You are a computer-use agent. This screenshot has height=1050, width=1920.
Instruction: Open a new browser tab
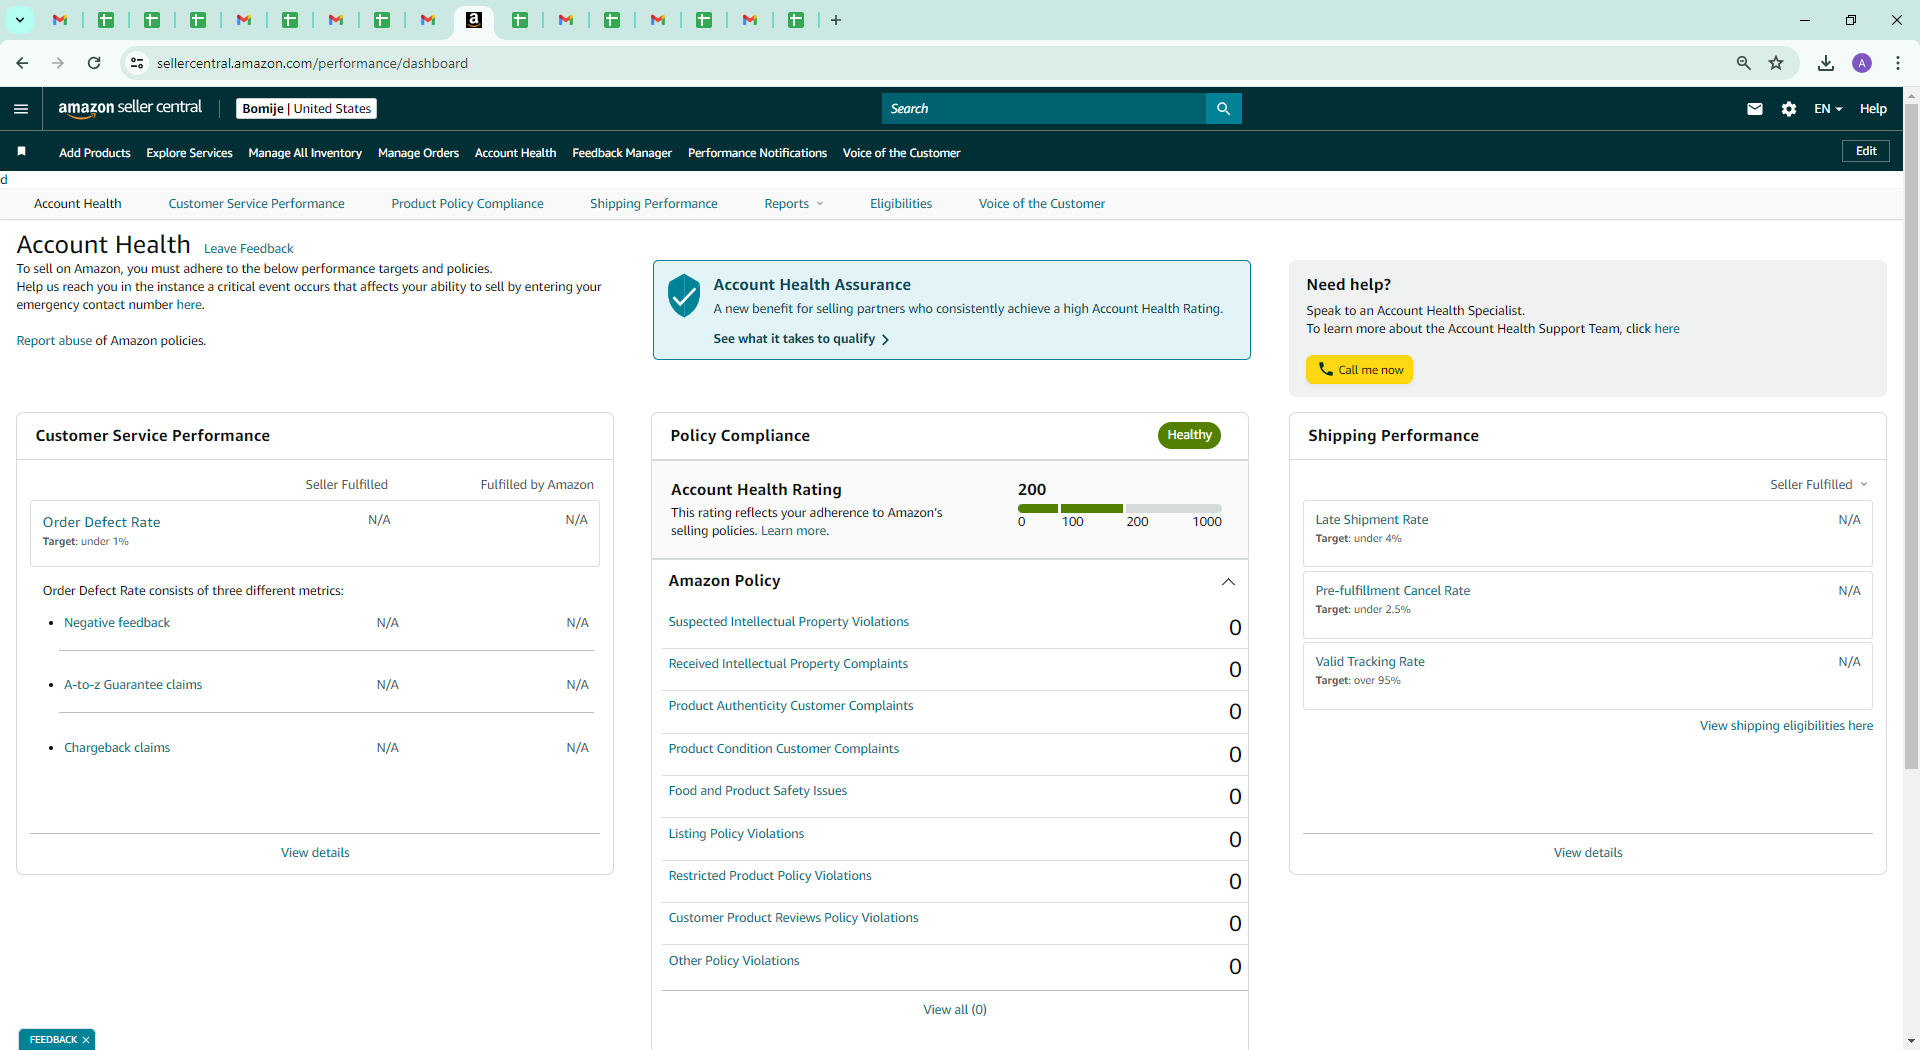point(836,20)
